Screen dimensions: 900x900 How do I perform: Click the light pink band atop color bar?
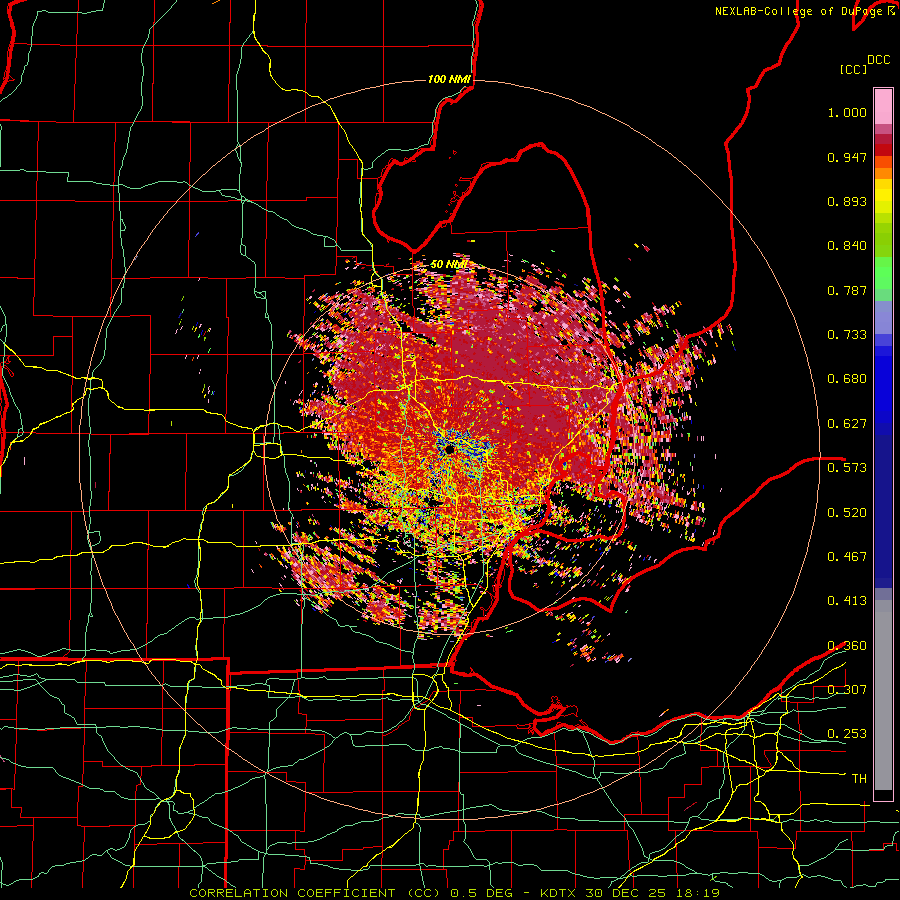pos(883,106)
